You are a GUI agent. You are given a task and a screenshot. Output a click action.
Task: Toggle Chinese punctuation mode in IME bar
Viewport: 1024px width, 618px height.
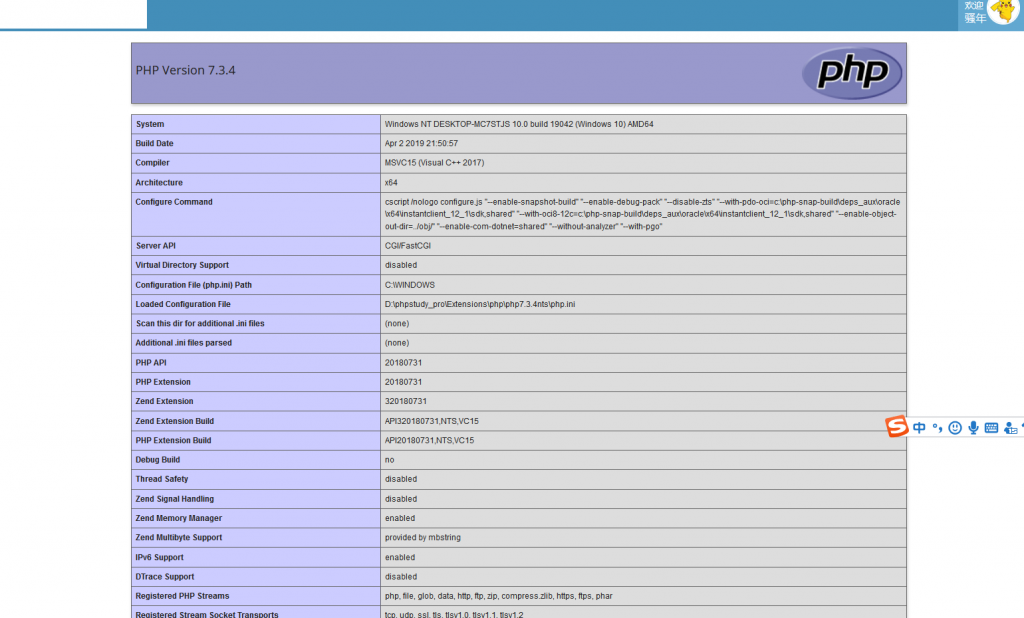[x=937, y=428]
